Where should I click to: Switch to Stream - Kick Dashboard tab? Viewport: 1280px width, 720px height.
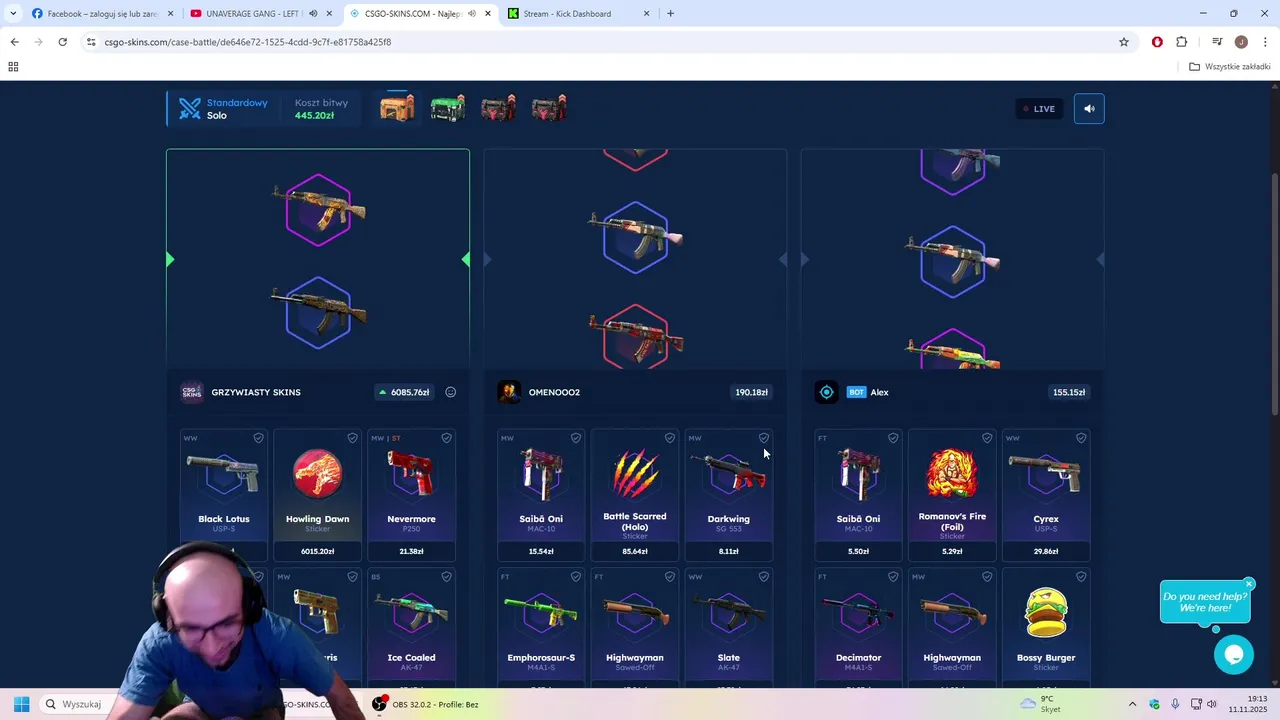(578, 14)
